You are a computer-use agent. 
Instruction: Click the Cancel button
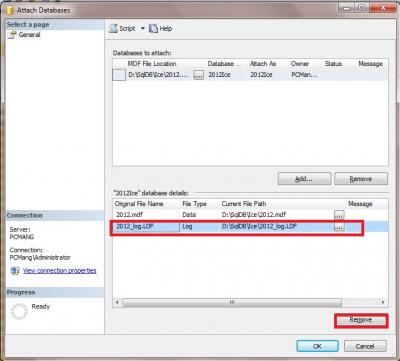tap(365, 346)
